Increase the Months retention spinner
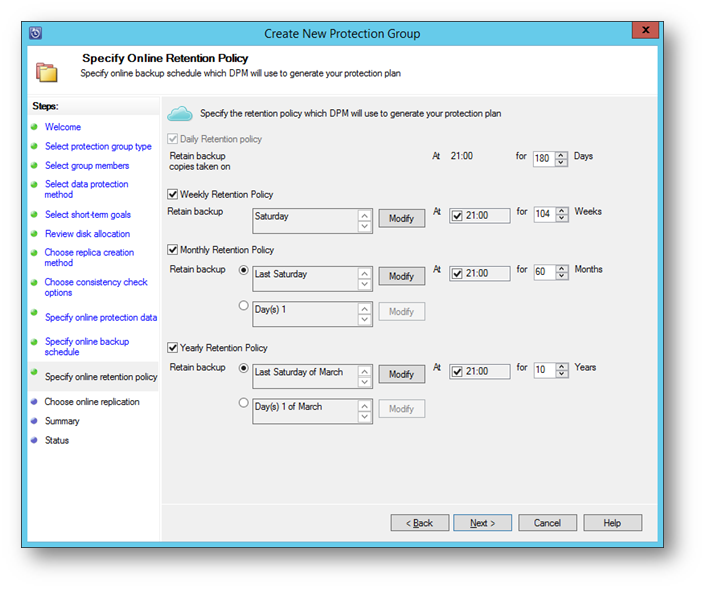The image size is (706, 590). (561, 268)
